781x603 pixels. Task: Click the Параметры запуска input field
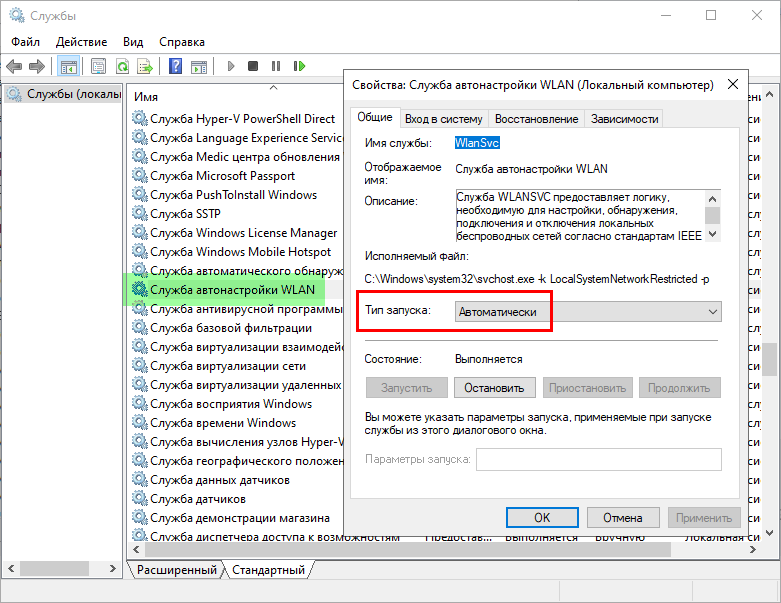599,459
